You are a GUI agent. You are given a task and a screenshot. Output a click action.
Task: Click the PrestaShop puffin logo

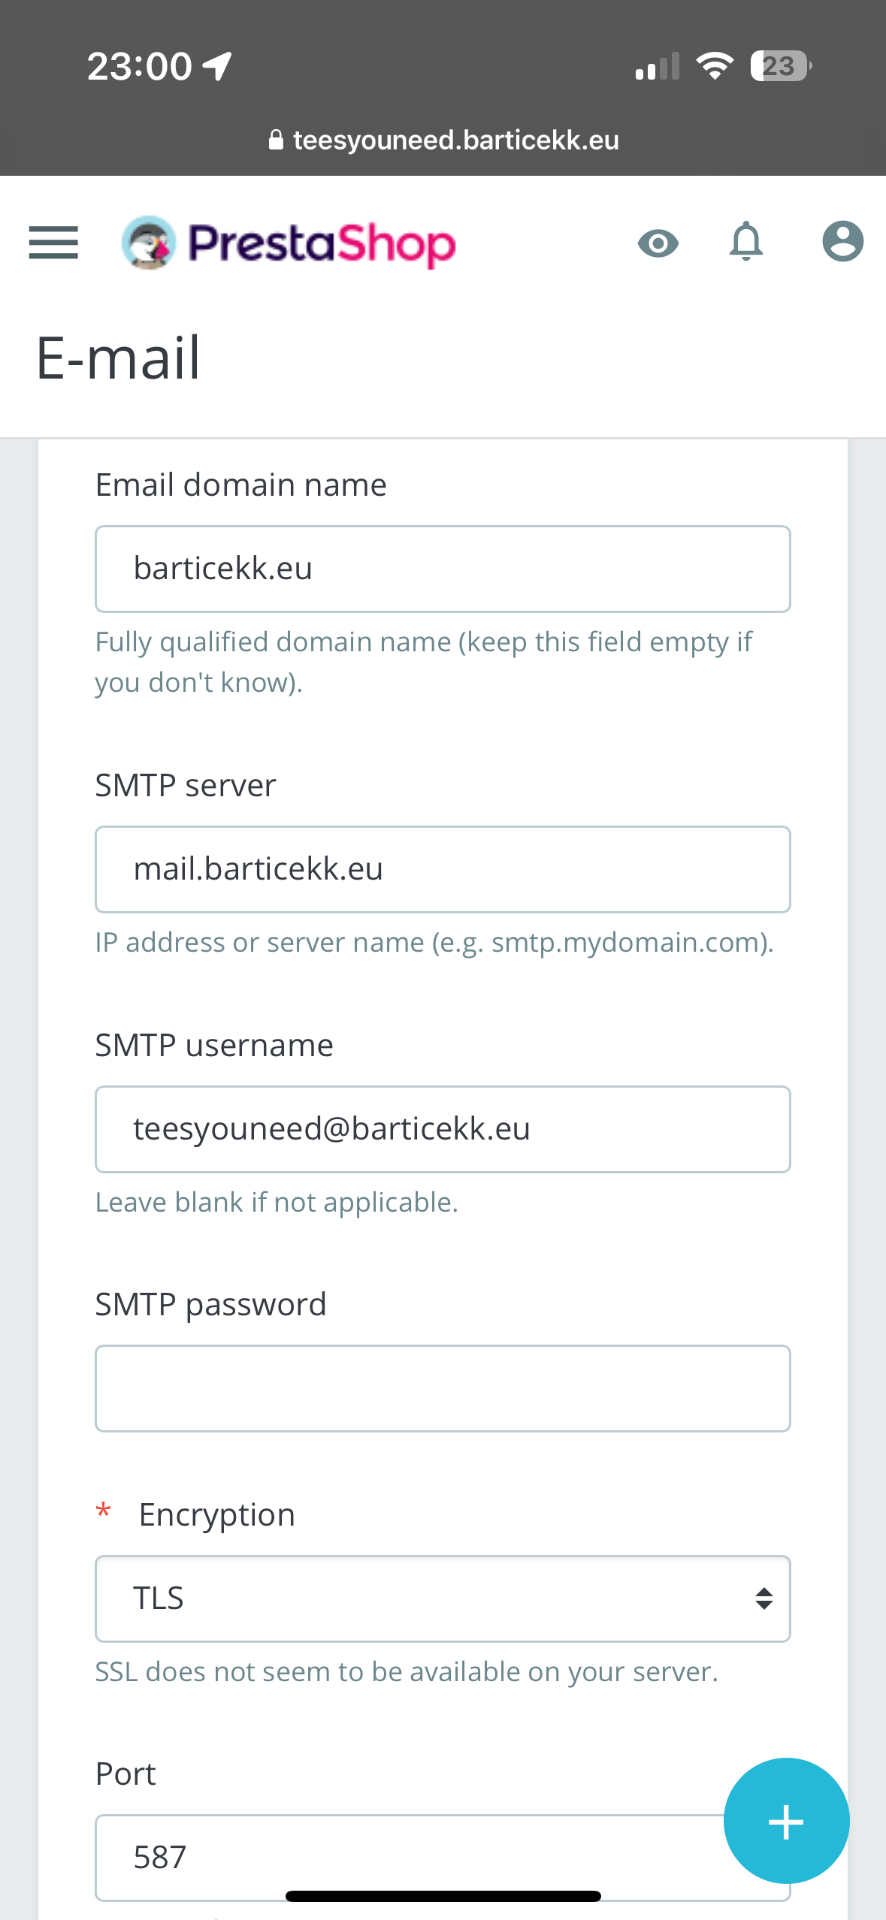click(x=148, y=243)
